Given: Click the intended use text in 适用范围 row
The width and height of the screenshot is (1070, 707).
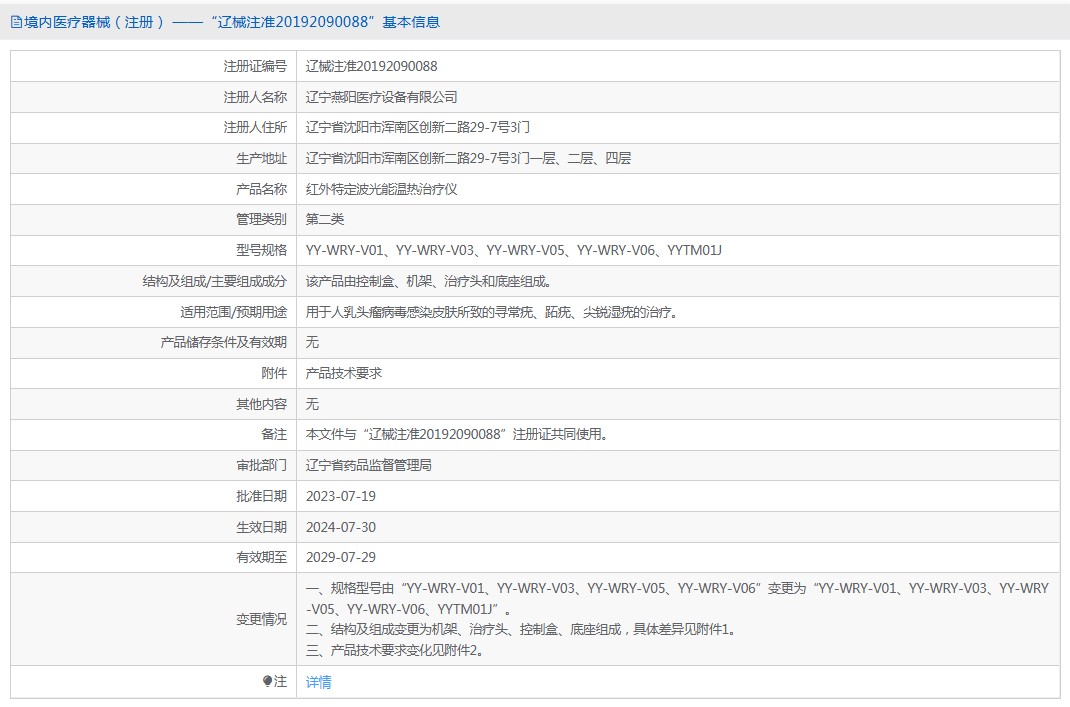Looking at the screenshot, I should 492,312.
